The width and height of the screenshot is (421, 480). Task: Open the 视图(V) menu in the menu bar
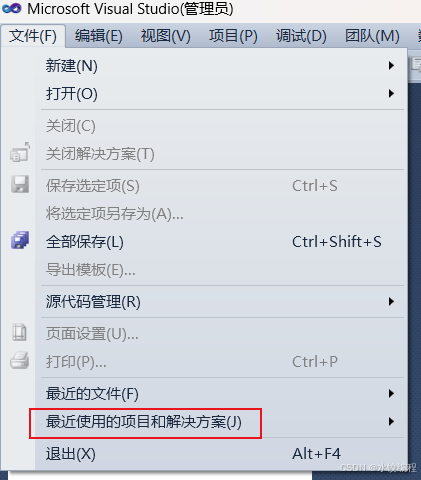click(166, 36)
